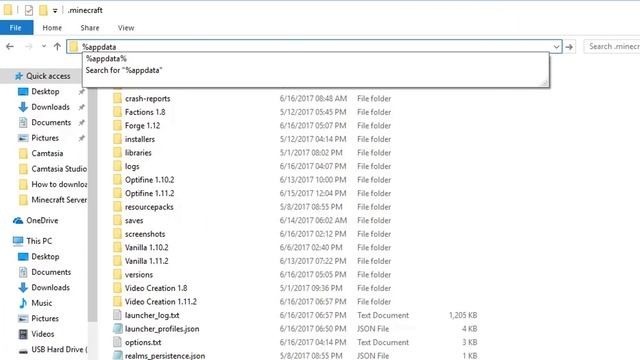640x360 pixels.
Task: Click the Forward navigation arrow
Action: [x=29, y=47]
